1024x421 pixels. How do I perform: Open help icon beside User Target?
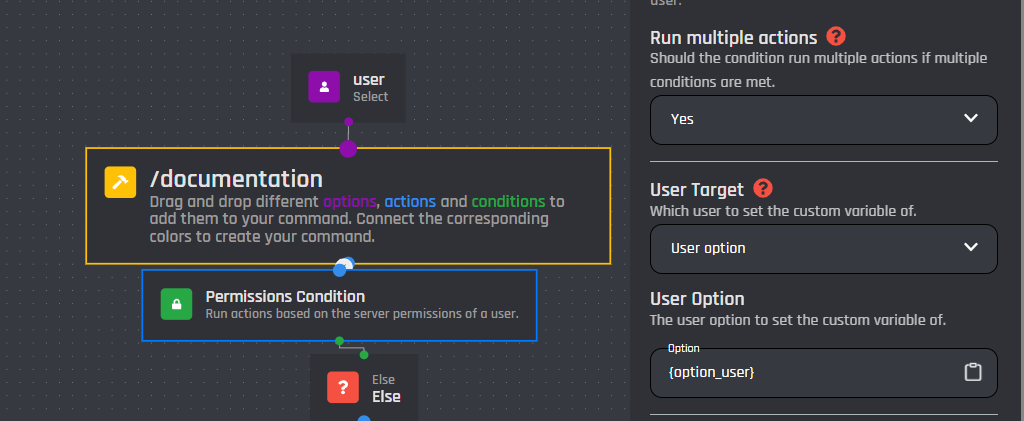pos(763,188)
